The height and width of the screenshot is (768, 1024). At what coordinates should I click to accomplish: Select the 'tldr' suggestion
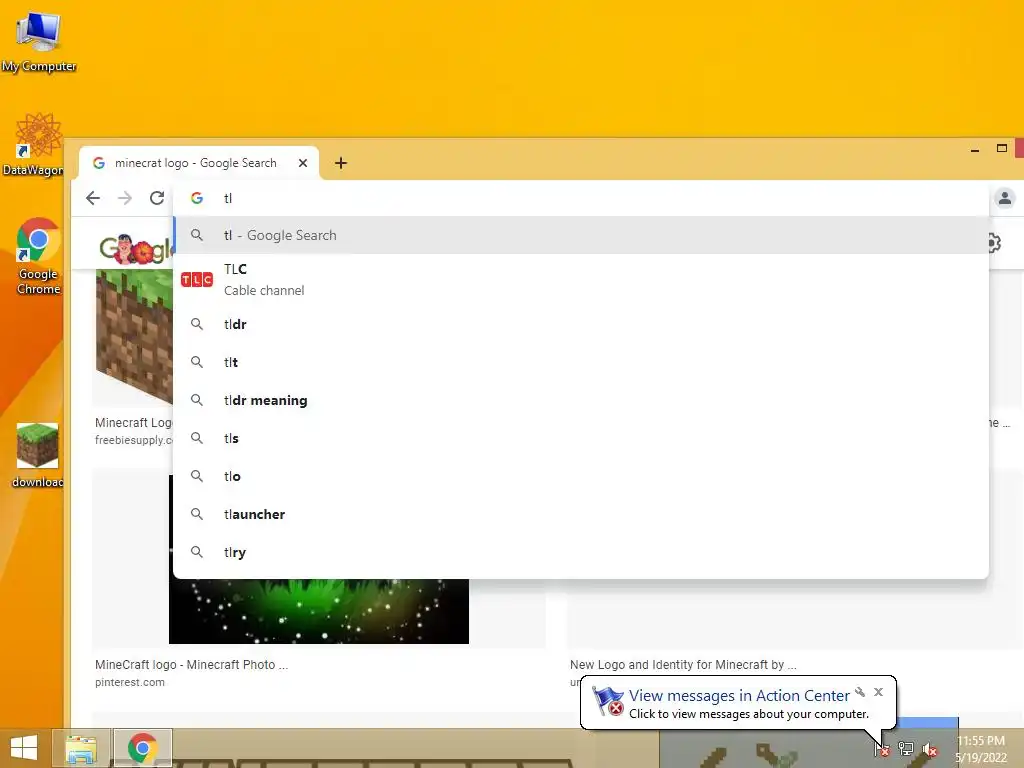pyautogui.click(x=581, y=324)
